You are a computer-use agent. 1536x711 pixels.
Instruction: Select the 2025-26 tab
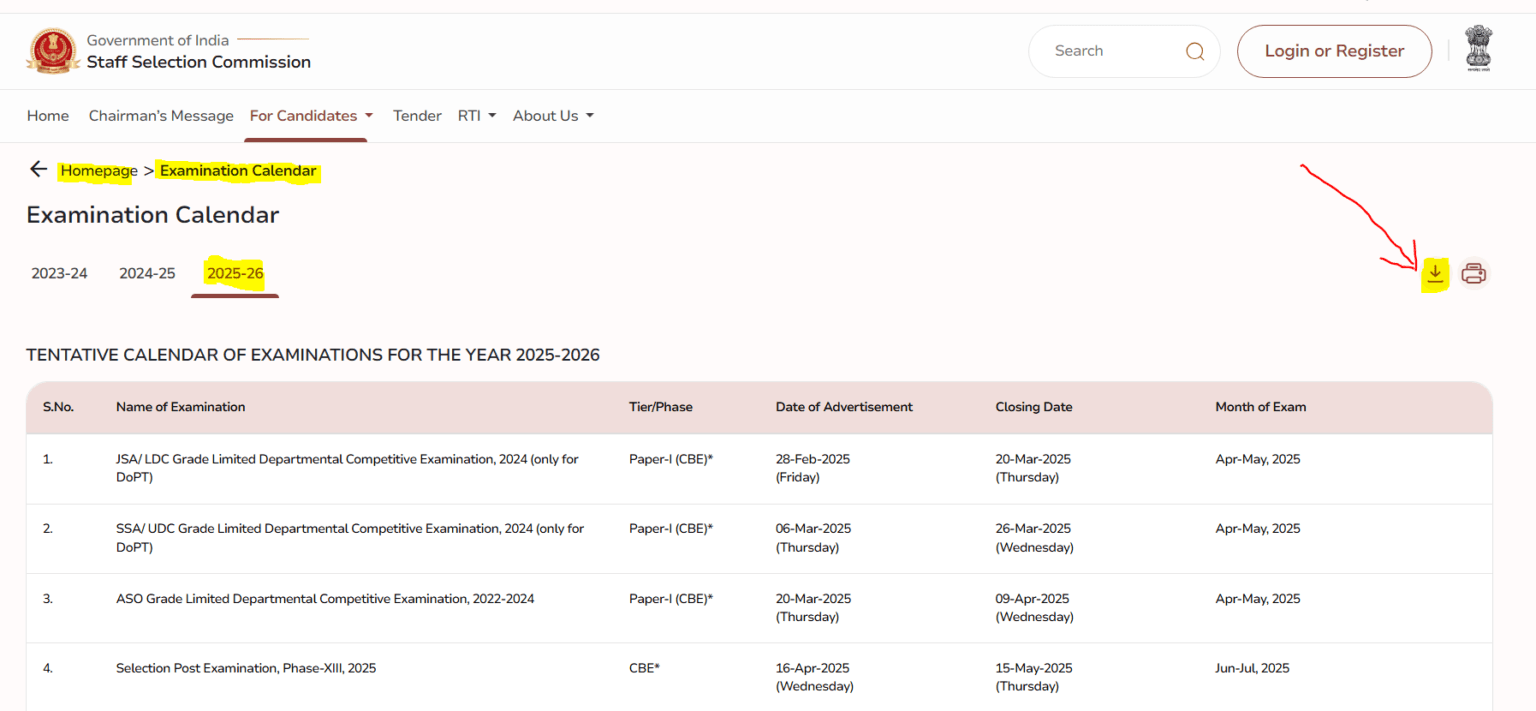[x=235, y=274]
